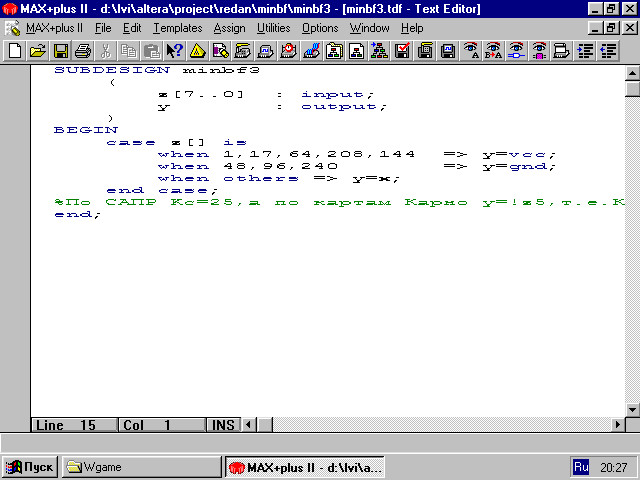Click the green hierarchy tree icon with blue arrow
This screenshot has width=640, height=480.
click(380, 51)
